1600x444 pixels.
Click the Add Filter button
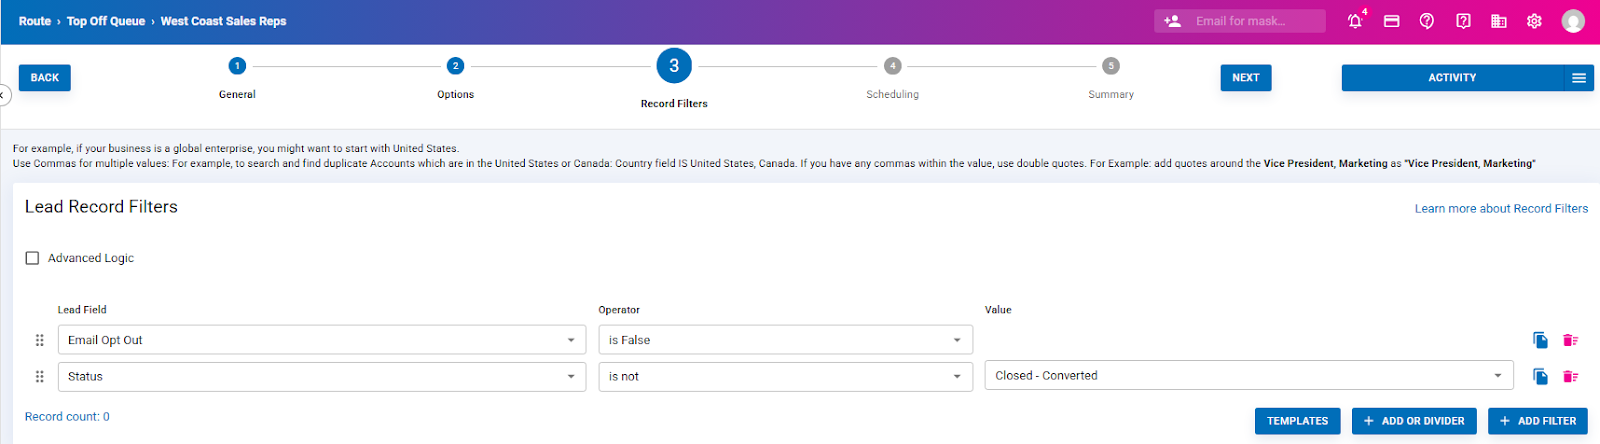click(1537, 421)
